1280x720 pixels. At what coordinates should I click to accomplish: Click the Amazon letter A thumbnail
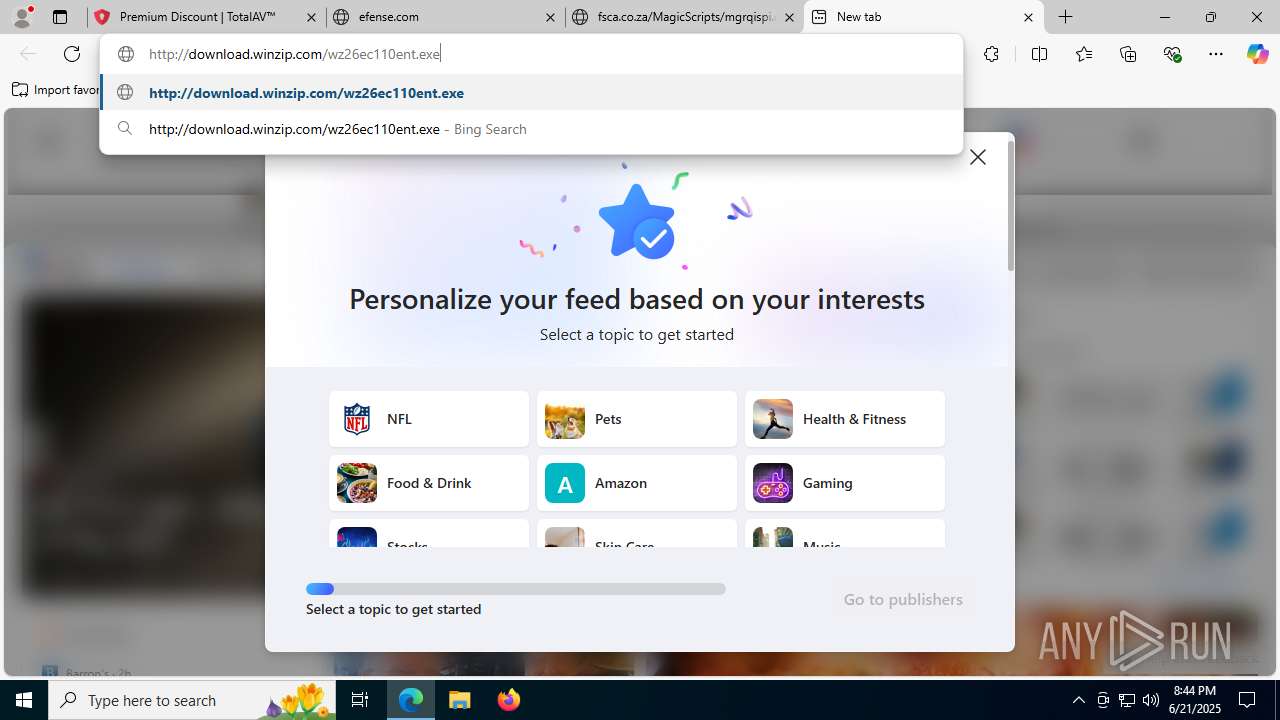pos(565,483)
